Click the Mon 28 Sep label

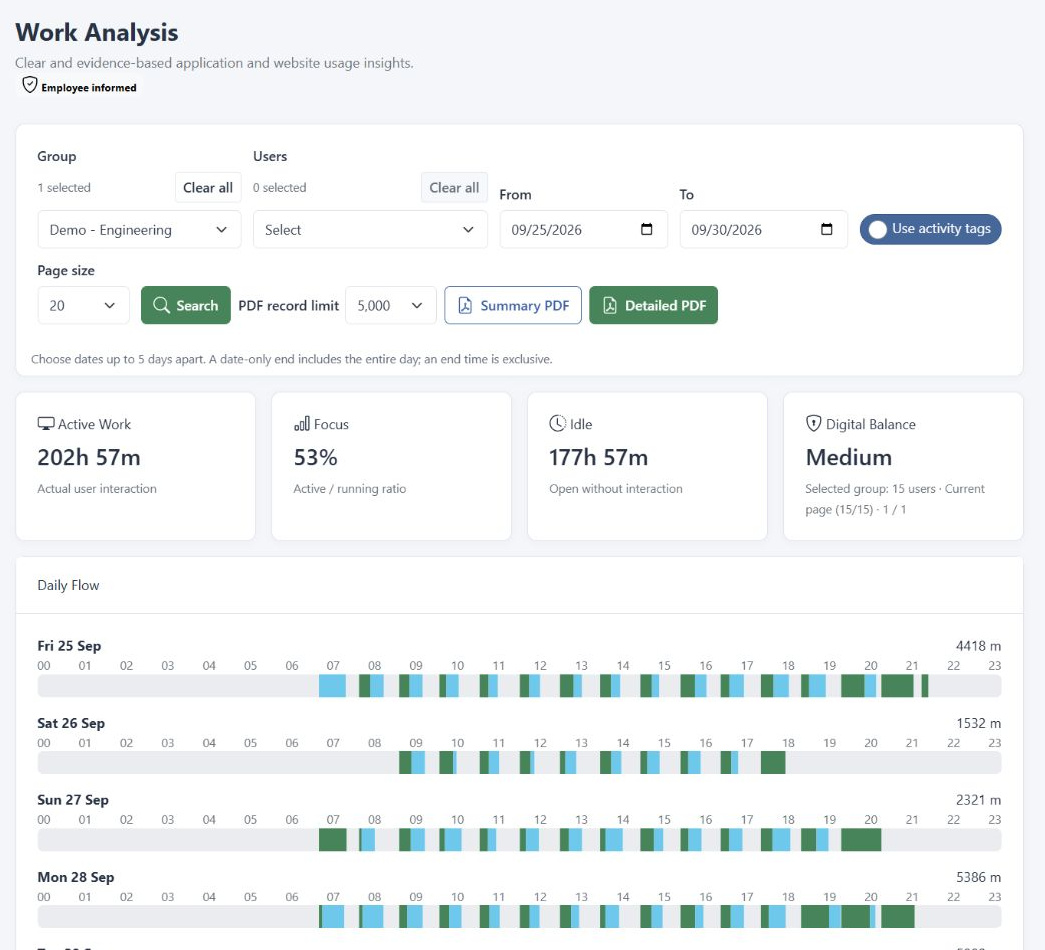[x=75, y=877]
